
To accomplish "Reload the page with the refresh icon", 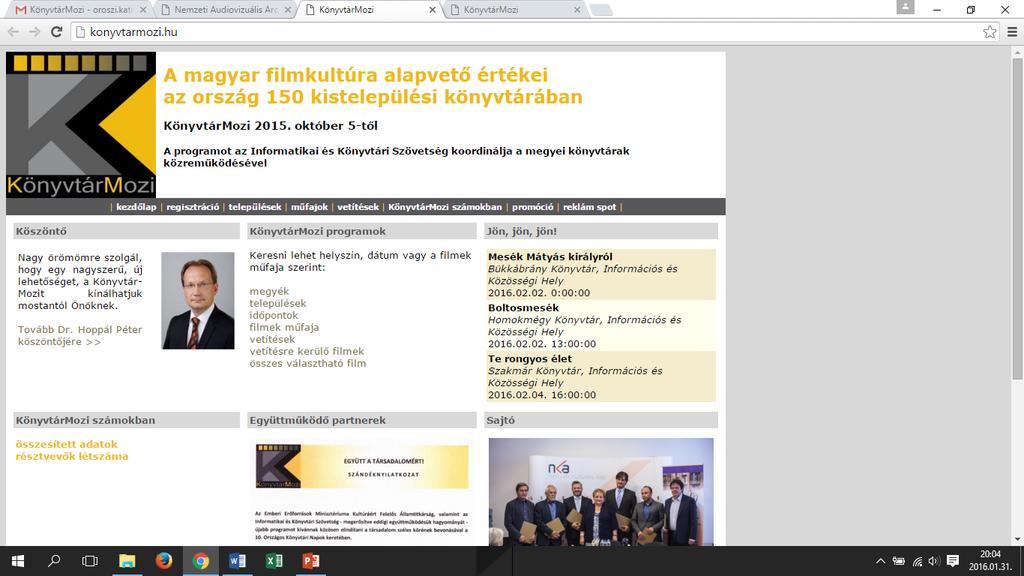I will pos(57,32).
